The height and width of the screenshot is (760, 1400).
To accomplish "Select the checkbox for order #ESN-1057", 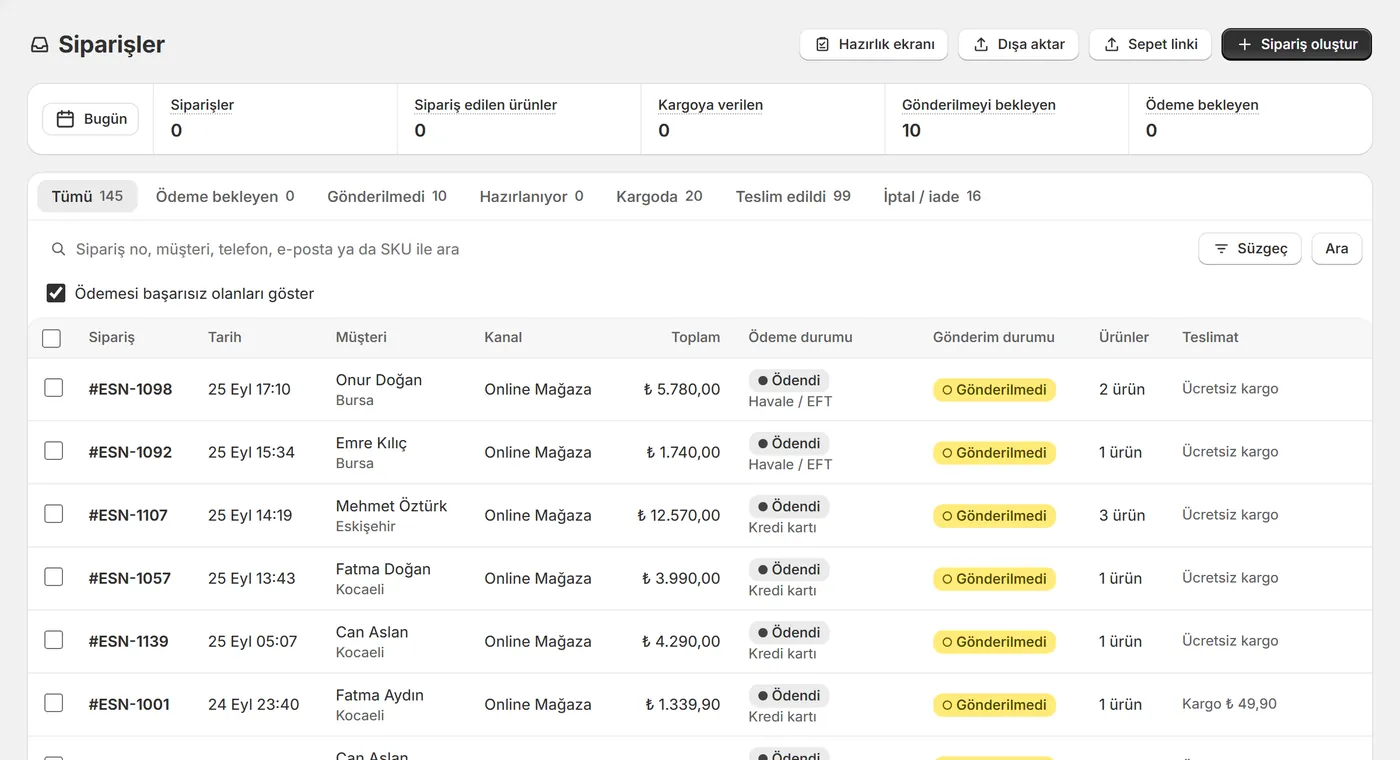I will (x=54, y=577).
